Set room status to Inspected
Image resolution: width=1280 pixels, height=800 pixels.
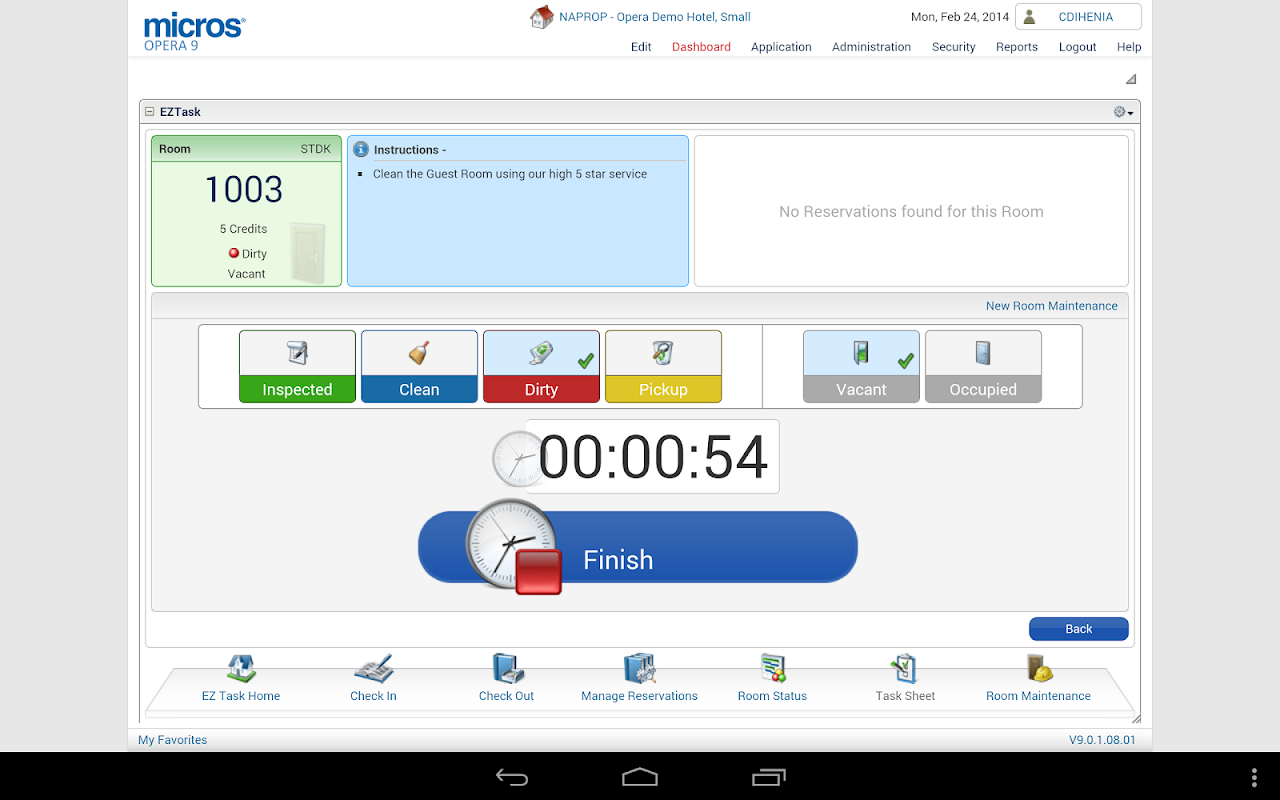tap(297, 366)
